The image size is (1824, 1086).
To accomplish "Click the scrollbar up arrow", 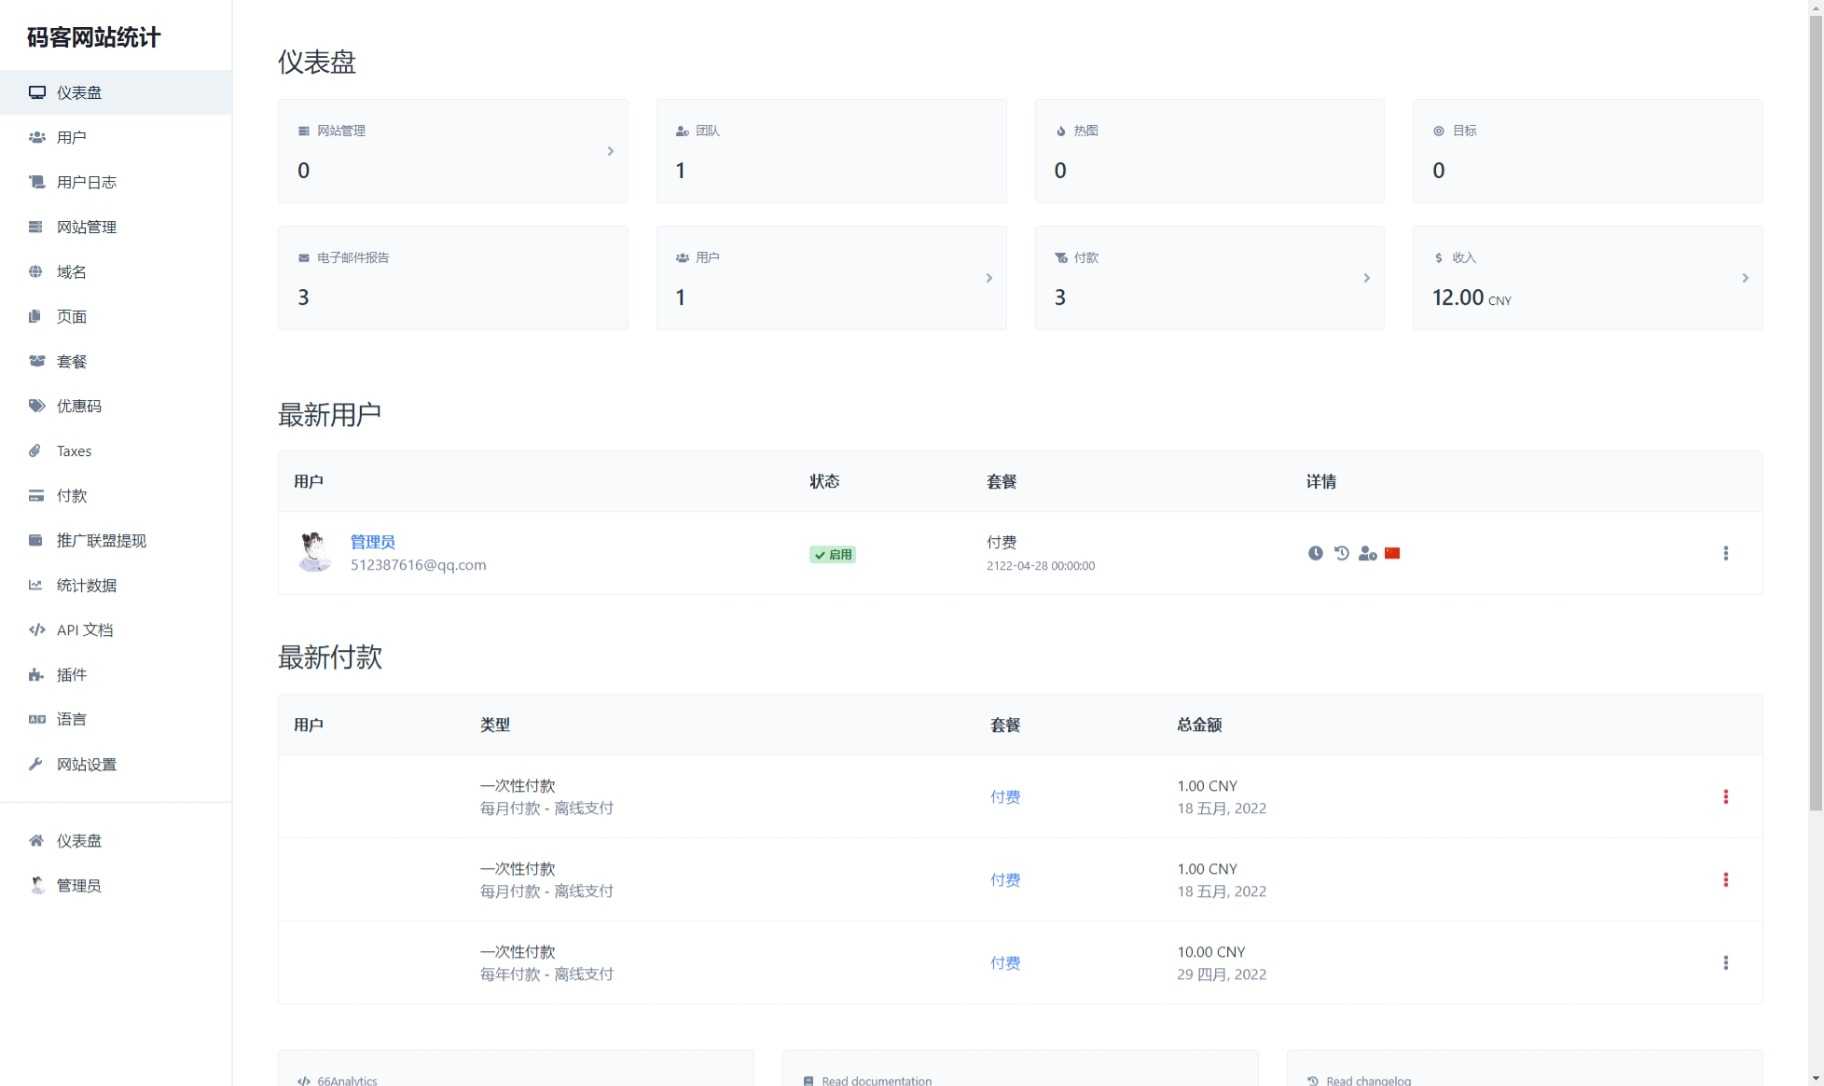I will (x=1816, y=7).
